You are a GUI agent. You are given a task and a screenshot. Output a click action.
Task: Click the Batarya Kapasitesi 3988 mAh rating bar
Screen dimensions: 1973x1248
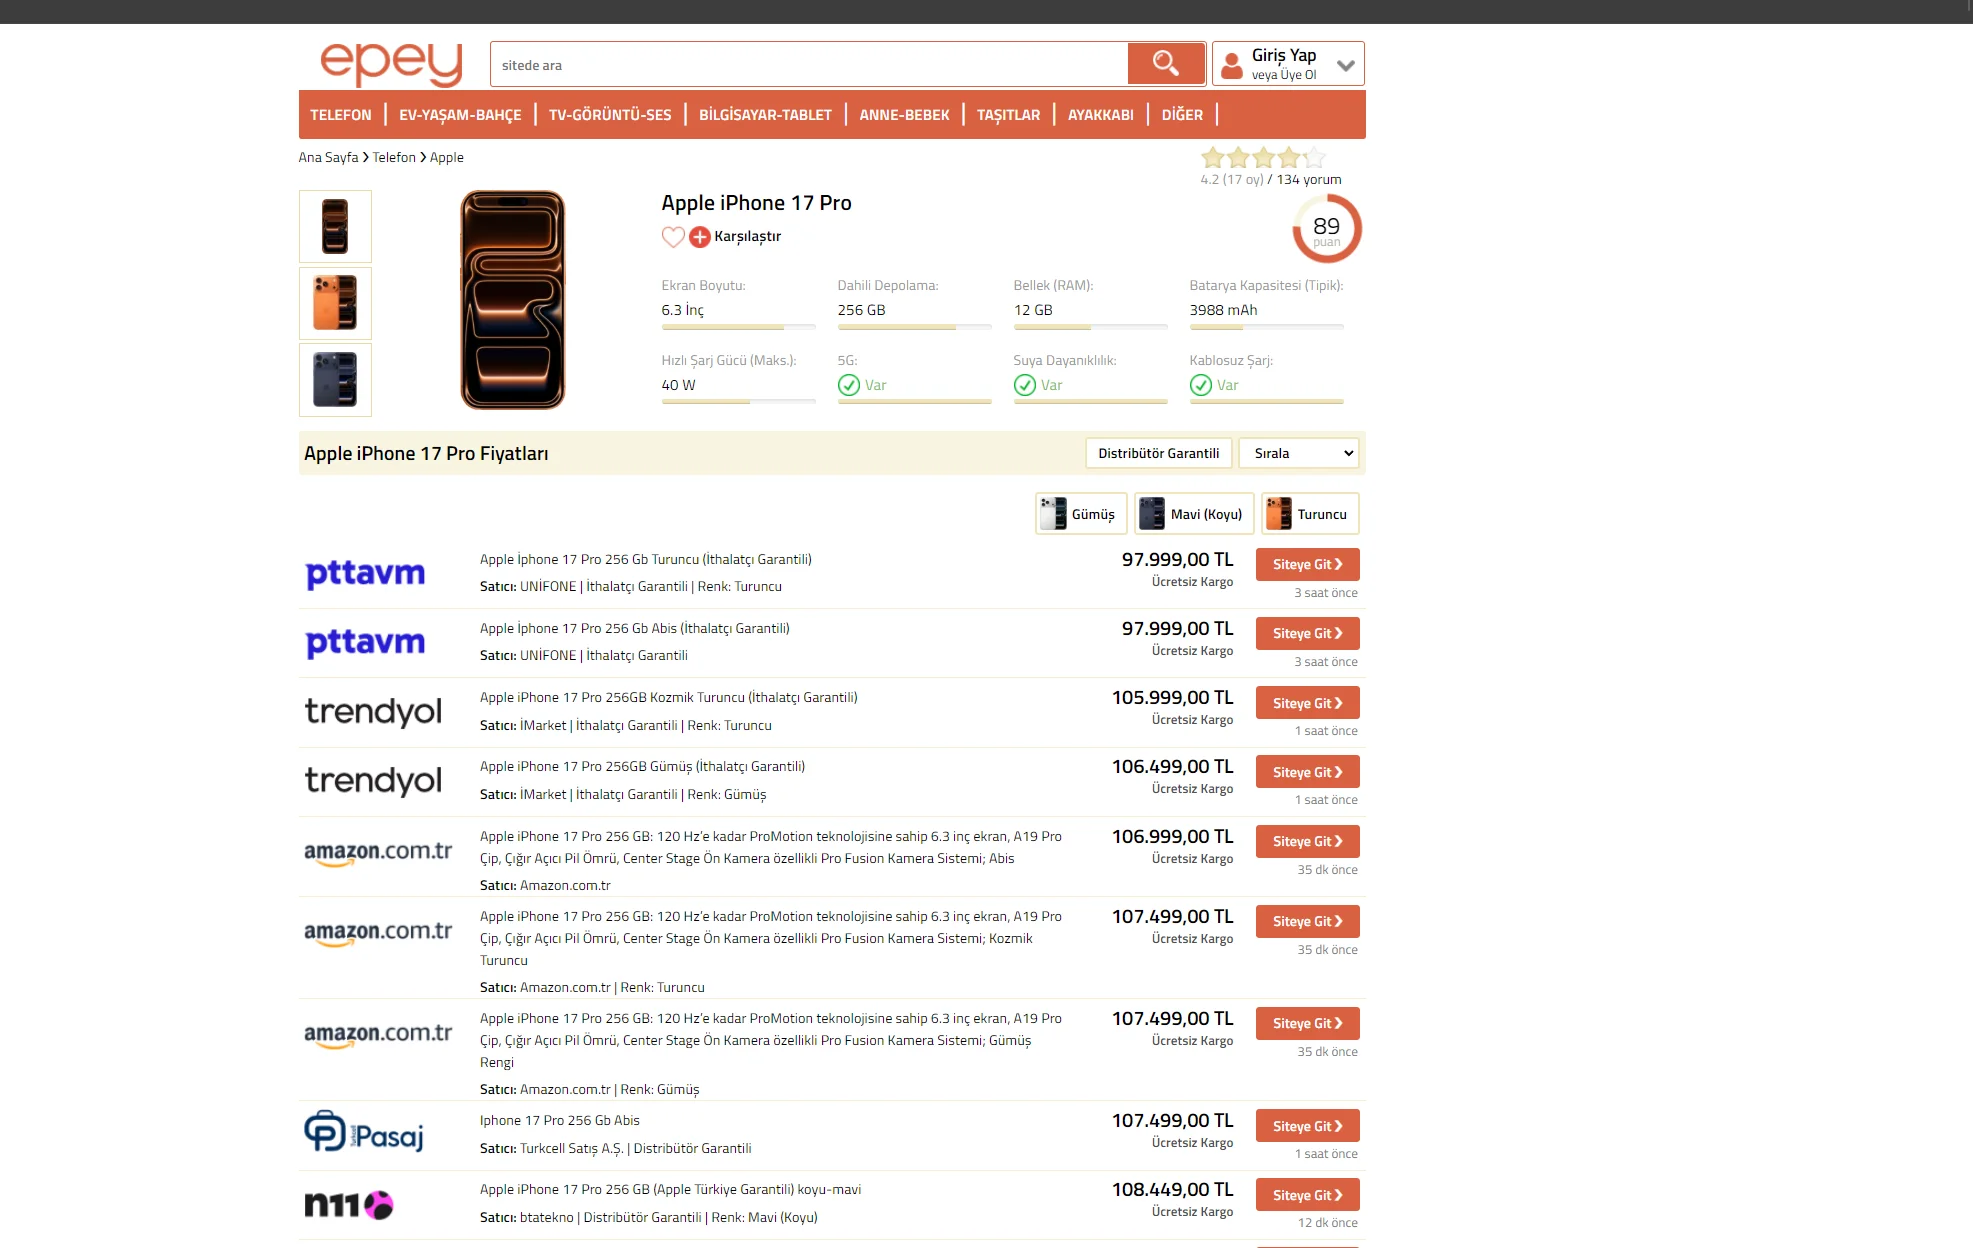(1266, 327)
